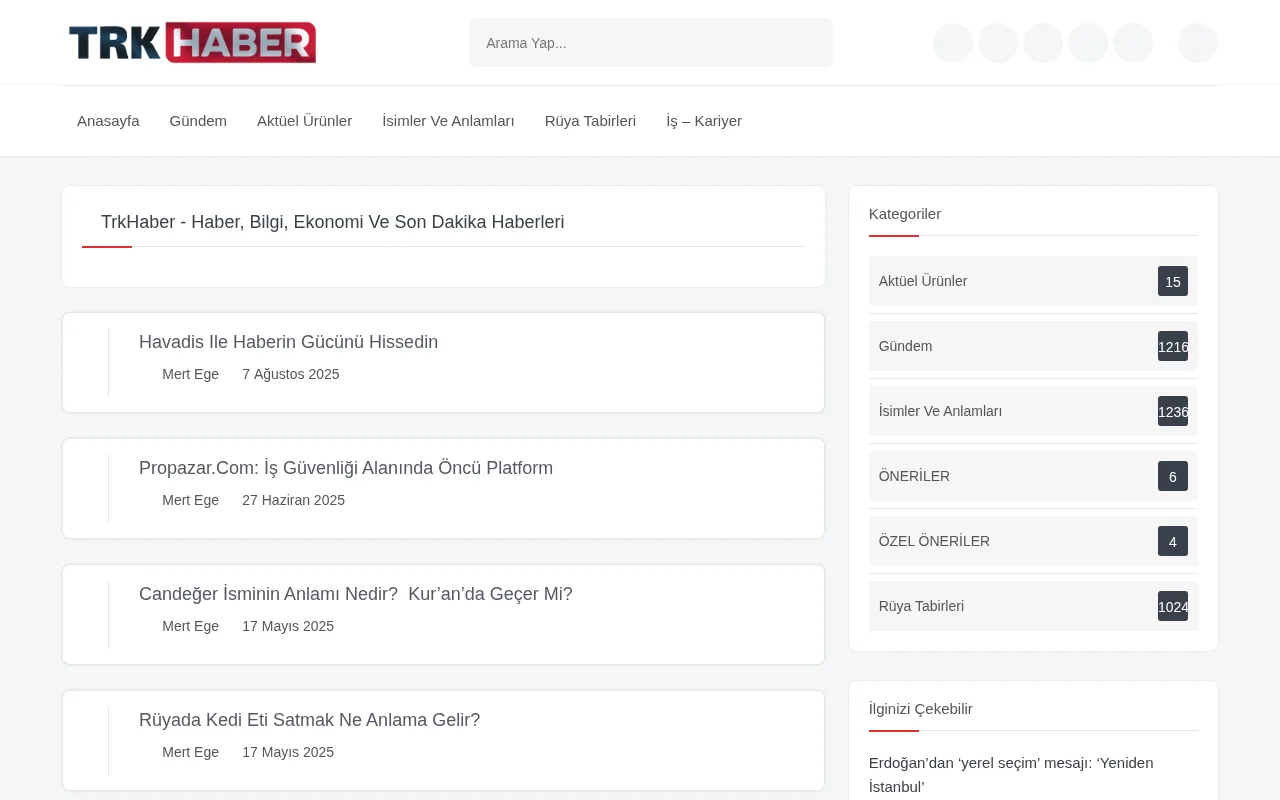Viewport: 1280px width, 800px height.
Task: Navigate to the Gündem section
Action: (198, 120)
